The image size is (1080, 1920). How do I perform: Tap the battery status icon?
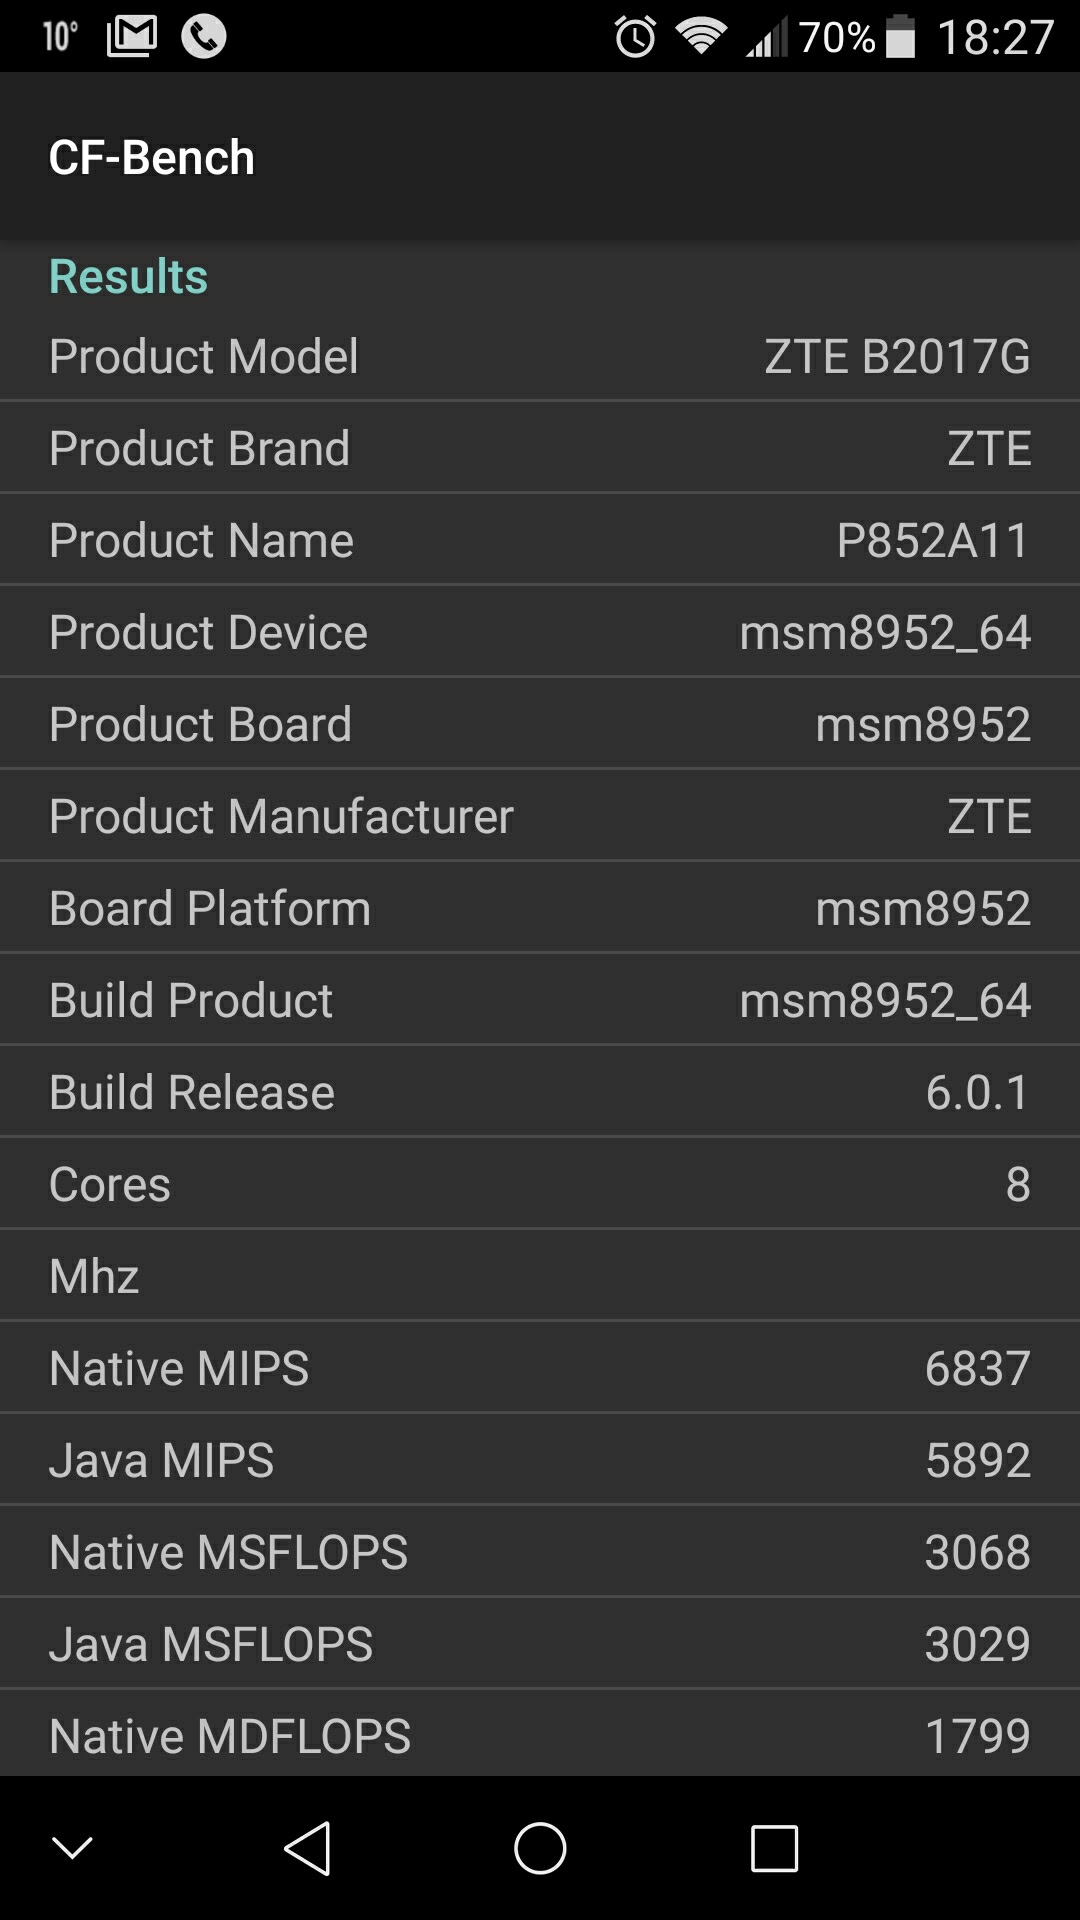(x=900, y=38)
